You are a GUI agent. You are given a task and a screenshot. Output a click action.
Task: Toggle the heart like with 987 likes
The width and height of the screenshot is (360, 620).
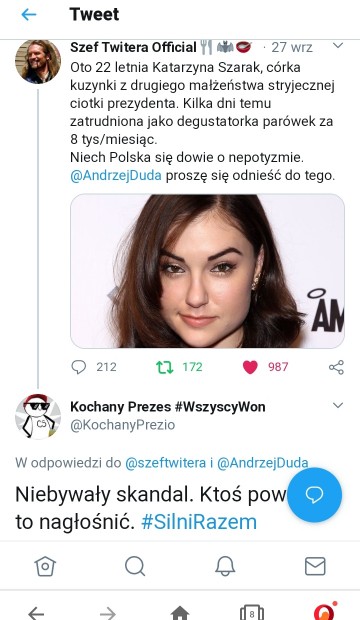coord(250,367)
